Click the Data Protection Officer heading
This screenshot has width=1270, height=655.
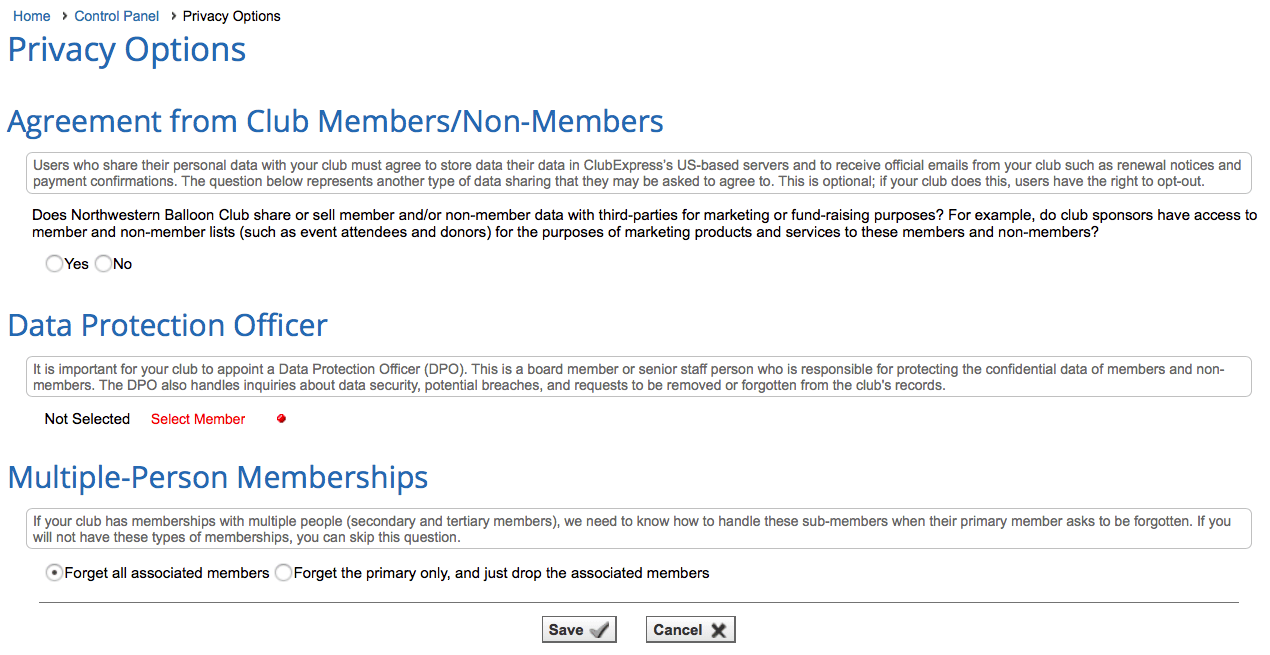168,326
